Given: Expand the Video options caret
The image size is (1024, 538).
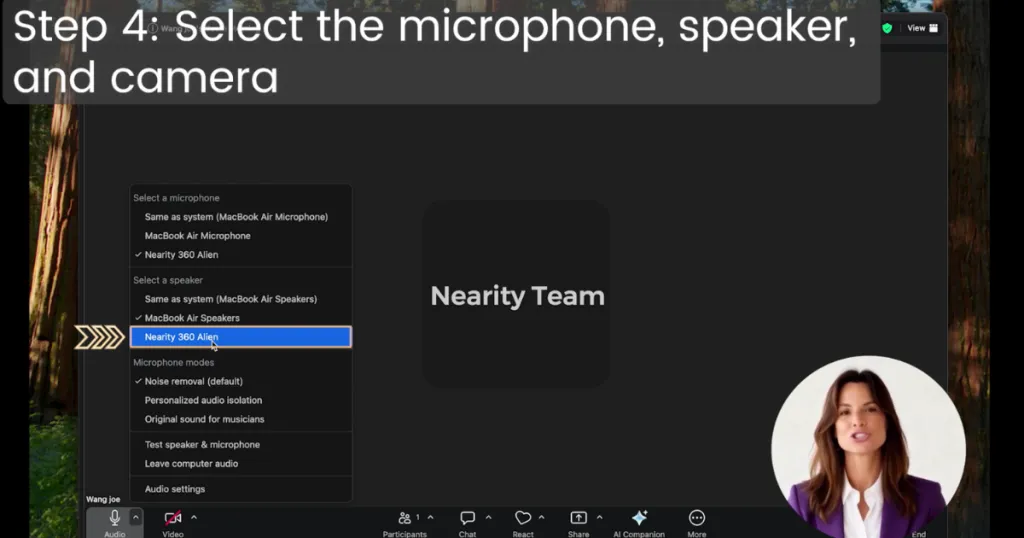Looking at the screenshot, I should (x=194, y=517).
